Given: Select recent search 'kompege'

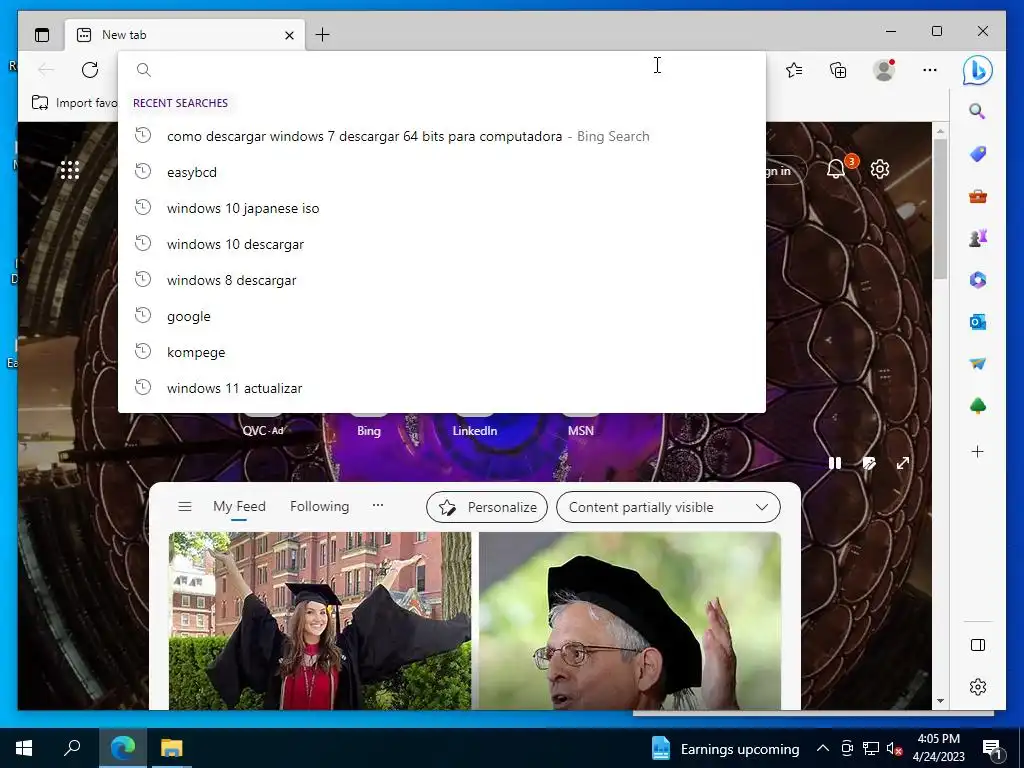Looking at the screenshot, I should (x=441, y=352).
